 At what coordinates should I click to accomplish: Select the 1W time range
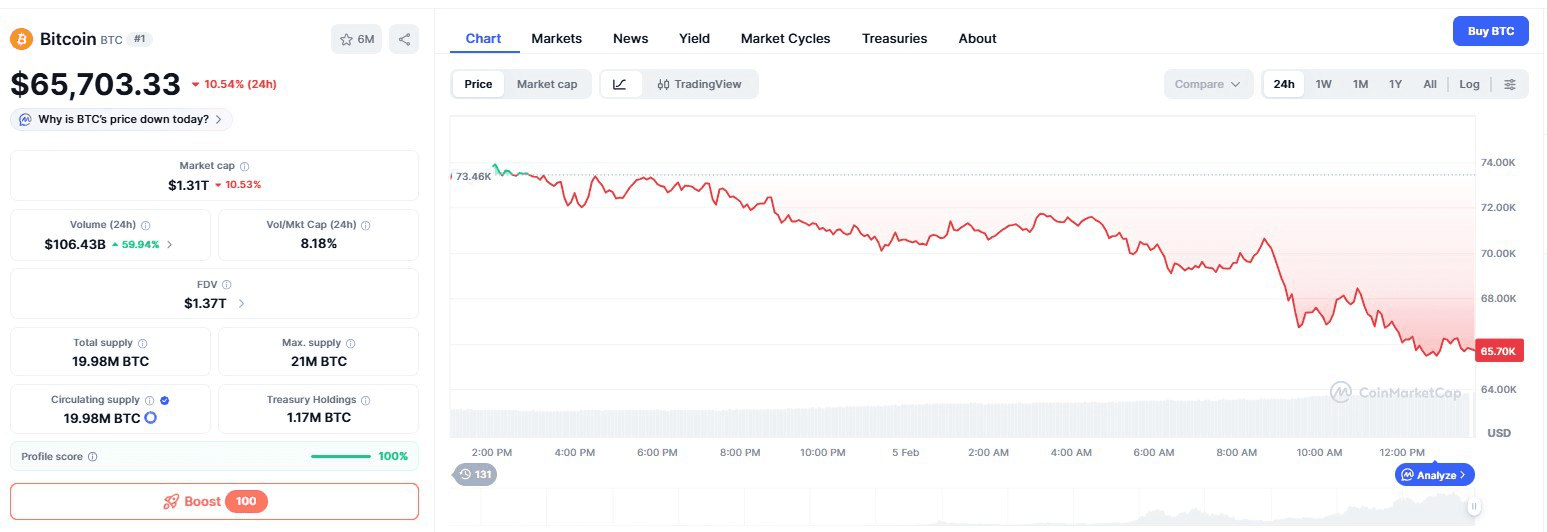[x=1323, y=84]
